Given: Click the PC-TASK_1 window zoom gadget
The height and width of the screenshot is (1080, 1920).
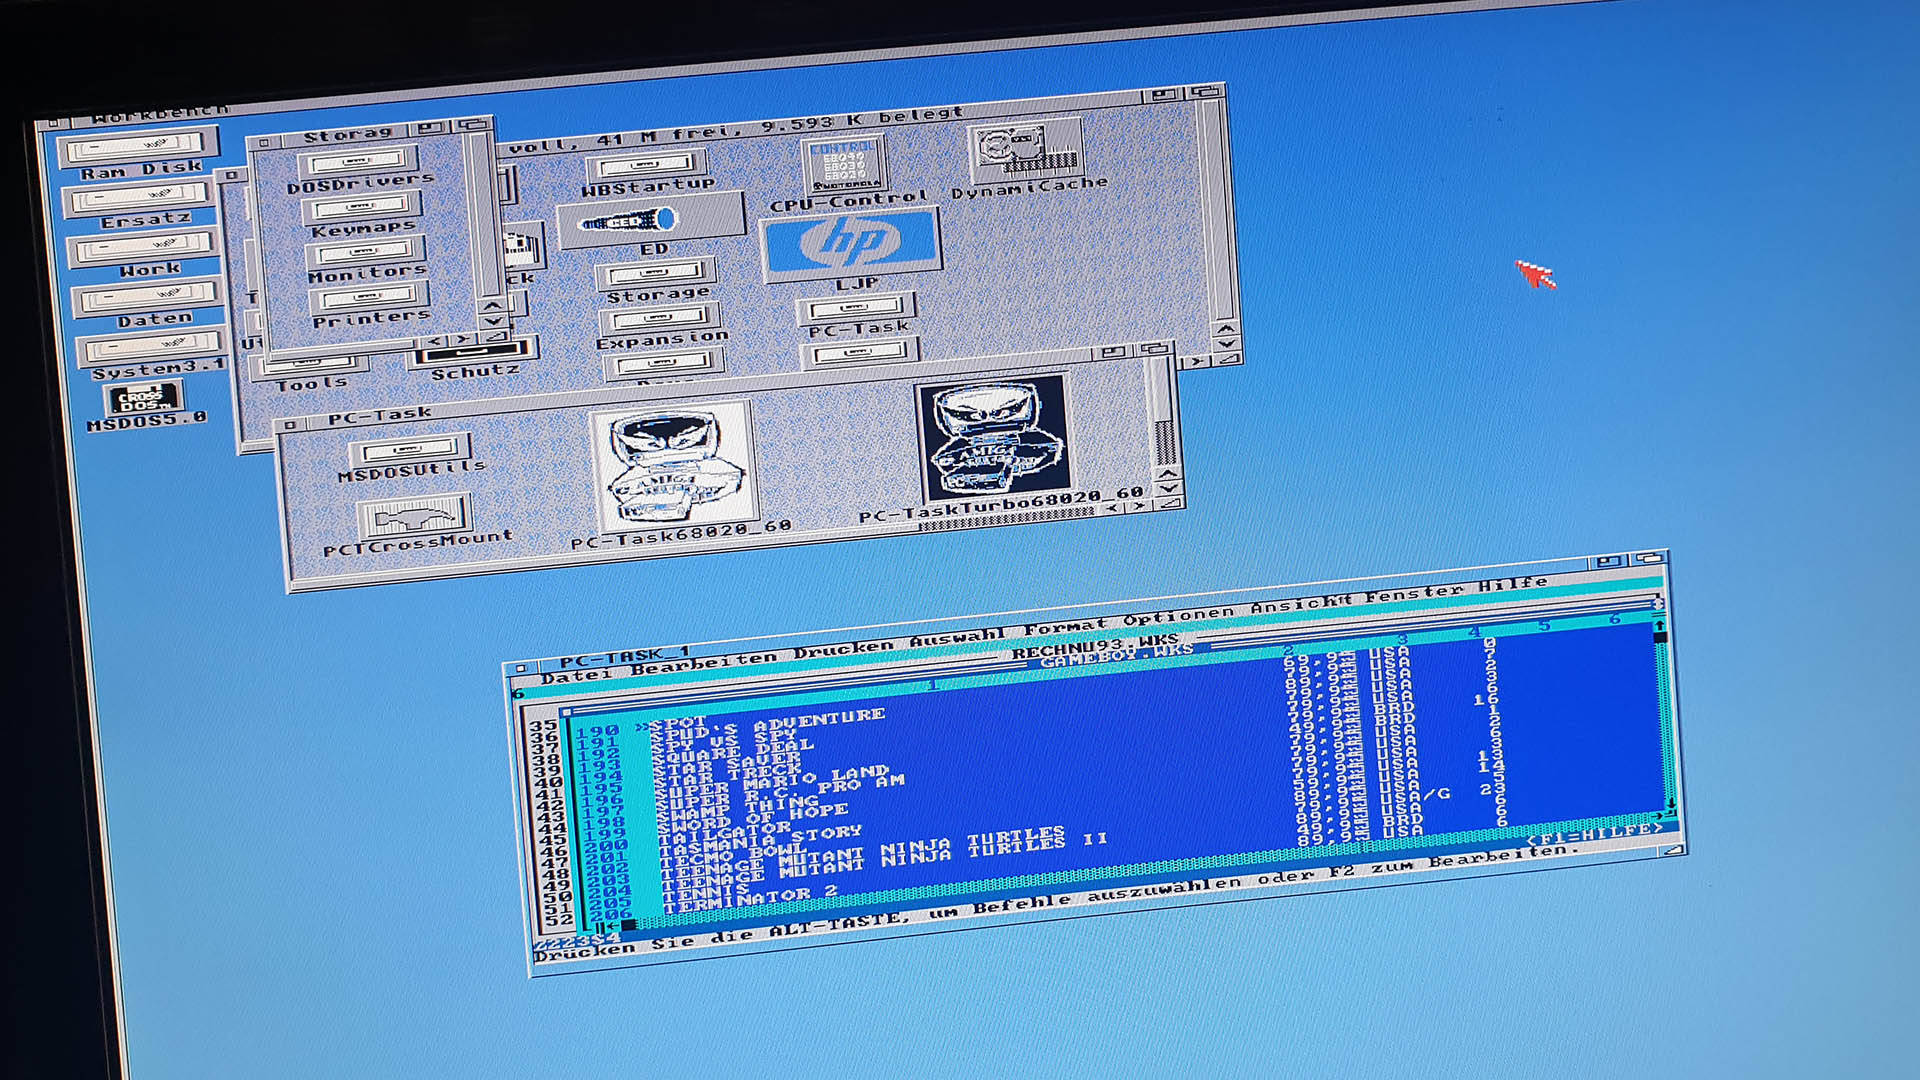Looking at the screenshot, I should point(1609,560).
